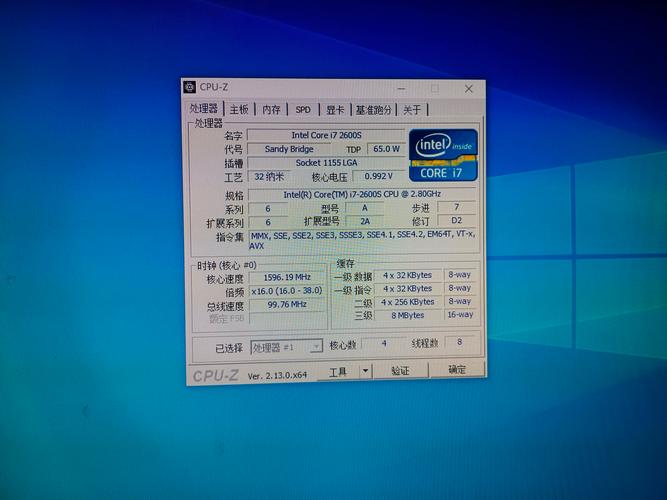Click the specification field i7-2600S CPU @ 2.80GHz
This screenshot has height=500, width=667.
coord(362,194)
